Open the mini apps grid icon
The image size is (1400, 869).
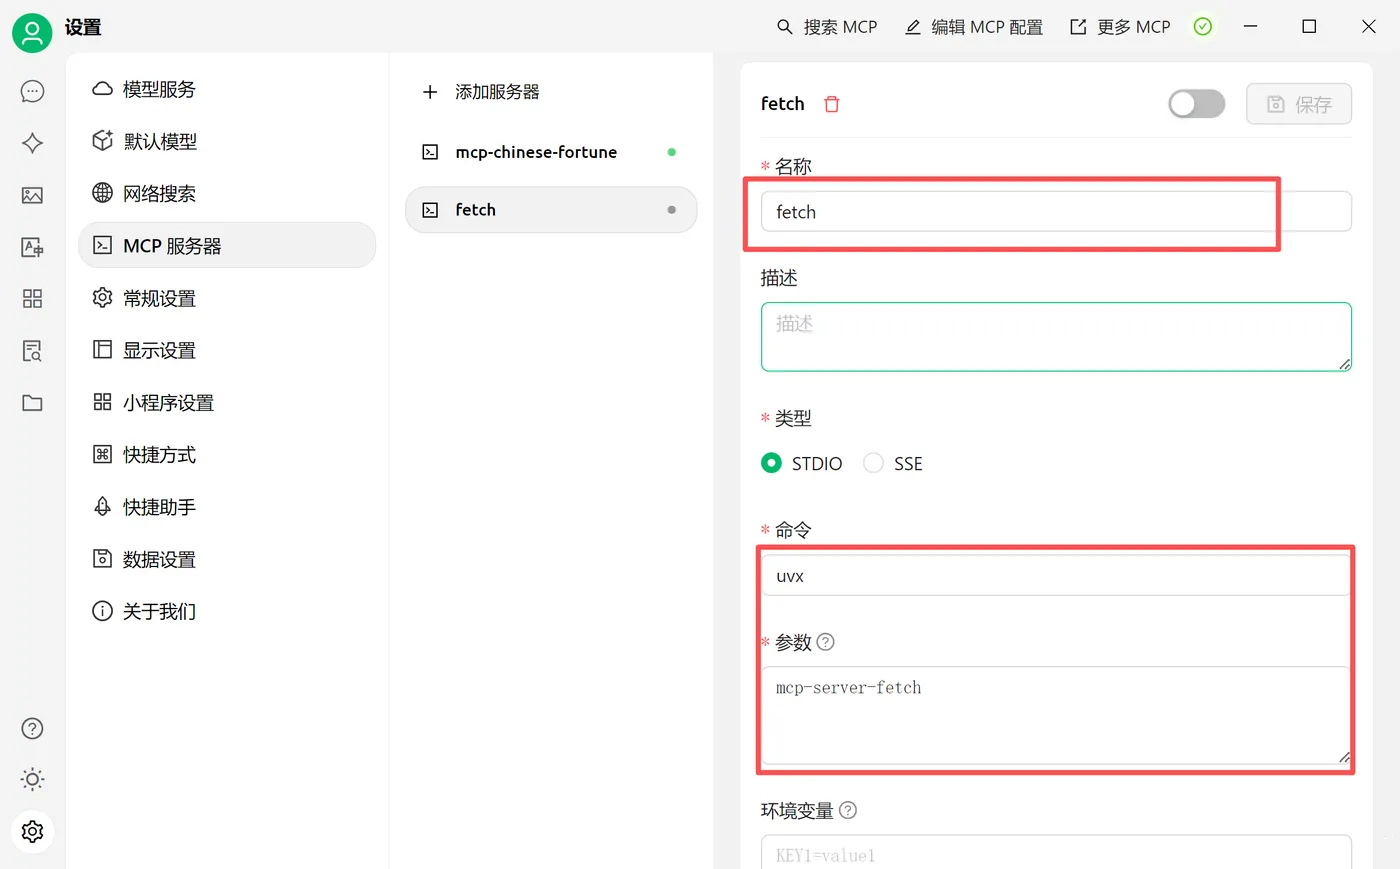[31, 299]
